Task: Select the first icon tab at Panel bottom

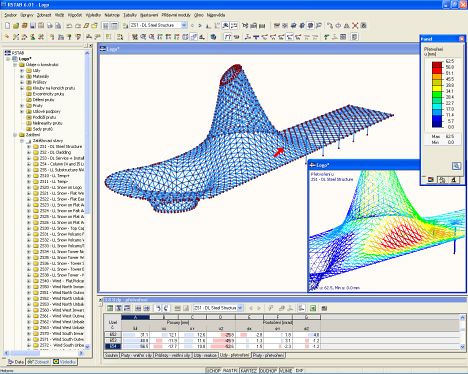Action: click(x=431, y=180)
